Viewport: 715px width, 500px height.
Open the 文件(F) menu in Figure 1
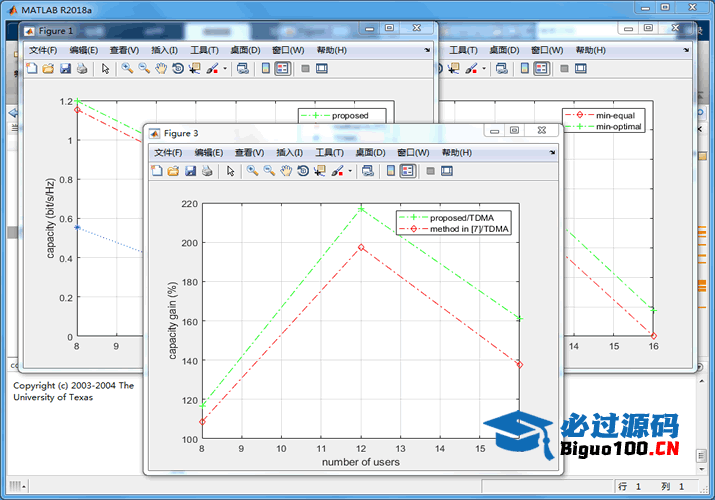[x=43, y=50]
